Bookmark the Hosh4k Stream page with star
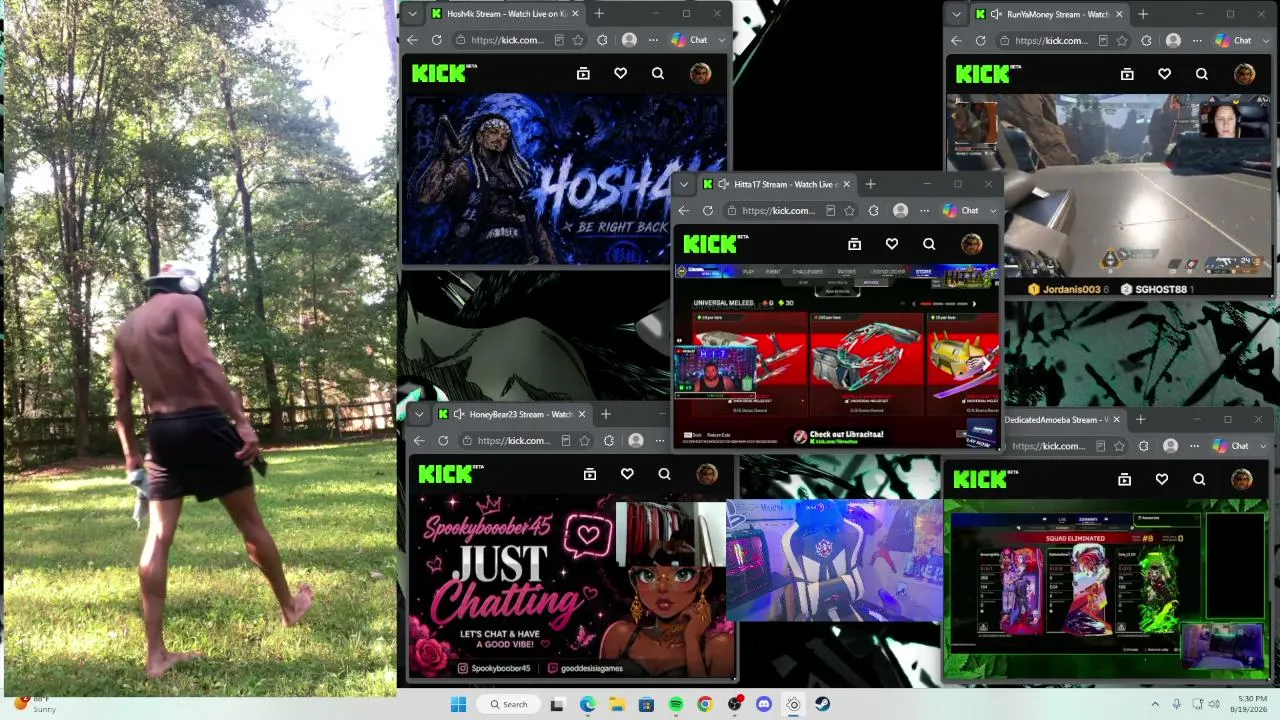Screen dimensions: 1280x720 point(578,40)
